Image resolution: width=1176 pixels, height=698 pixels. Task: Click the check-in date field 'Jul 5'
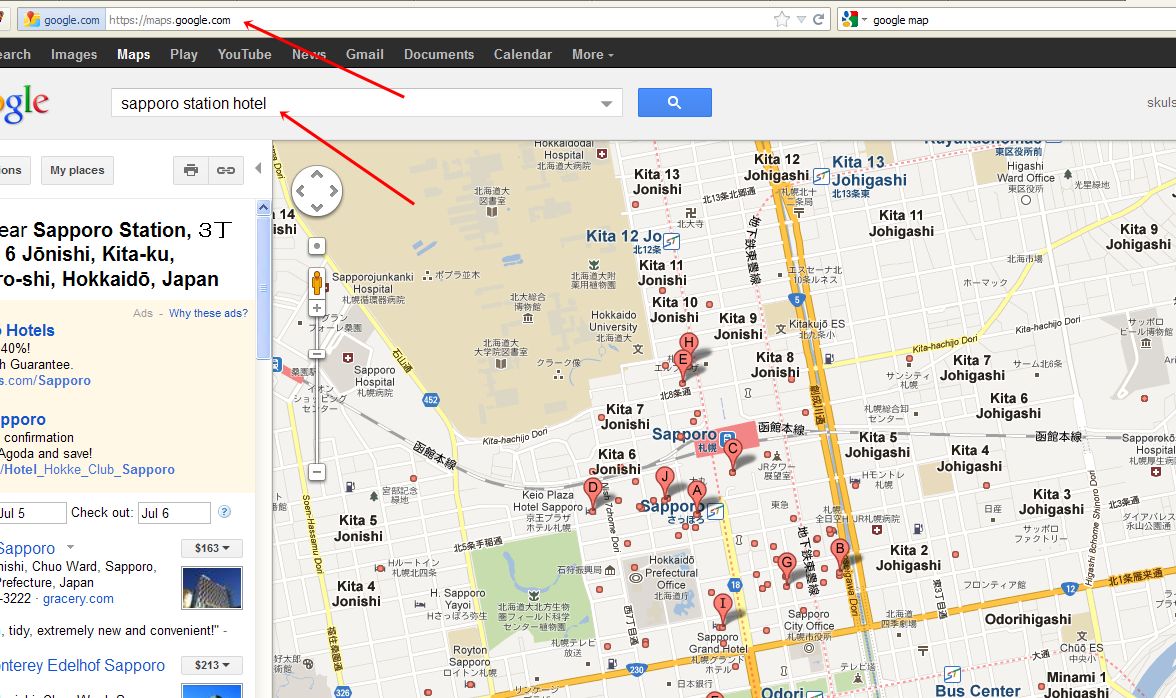(32, 513)
